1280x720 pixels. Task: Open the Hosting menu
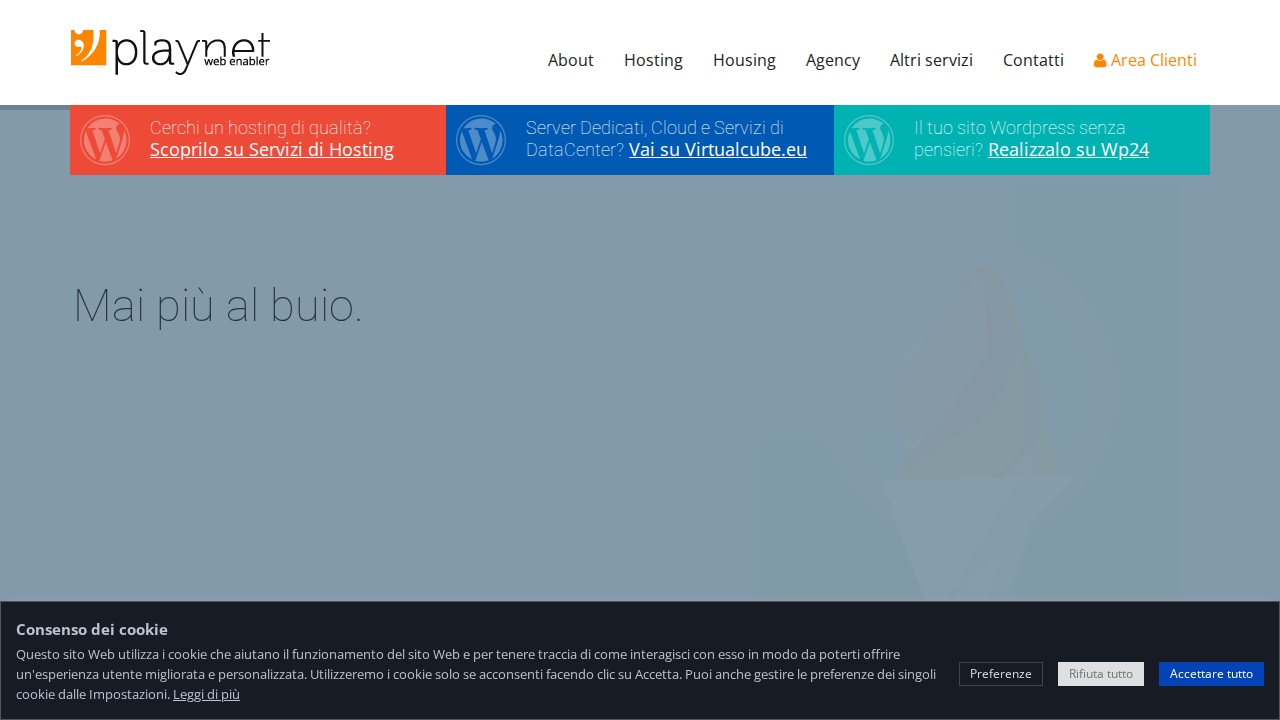point(653,60)
